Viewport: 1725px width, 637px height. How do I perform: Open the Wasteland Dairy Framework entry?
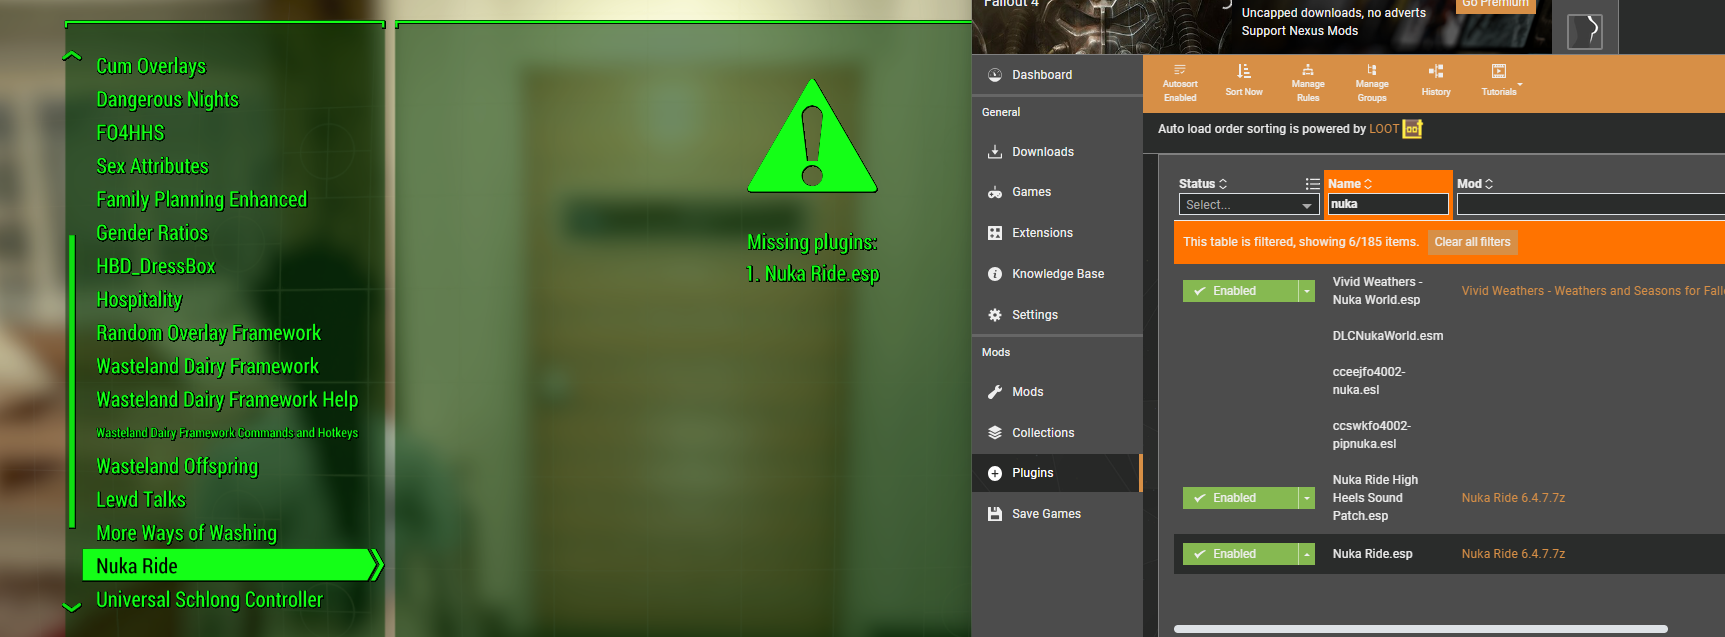point(207,366)
